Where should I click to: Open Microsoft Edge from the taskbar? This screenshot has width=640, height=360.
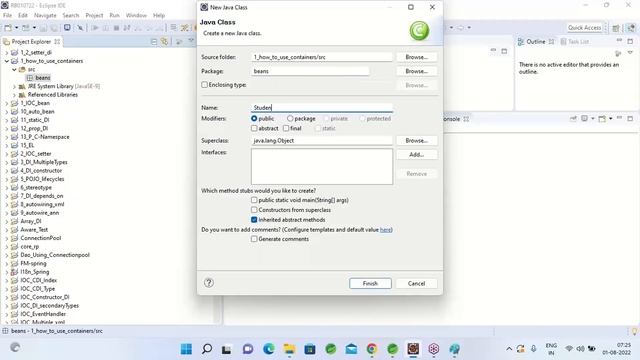(269, 349)
